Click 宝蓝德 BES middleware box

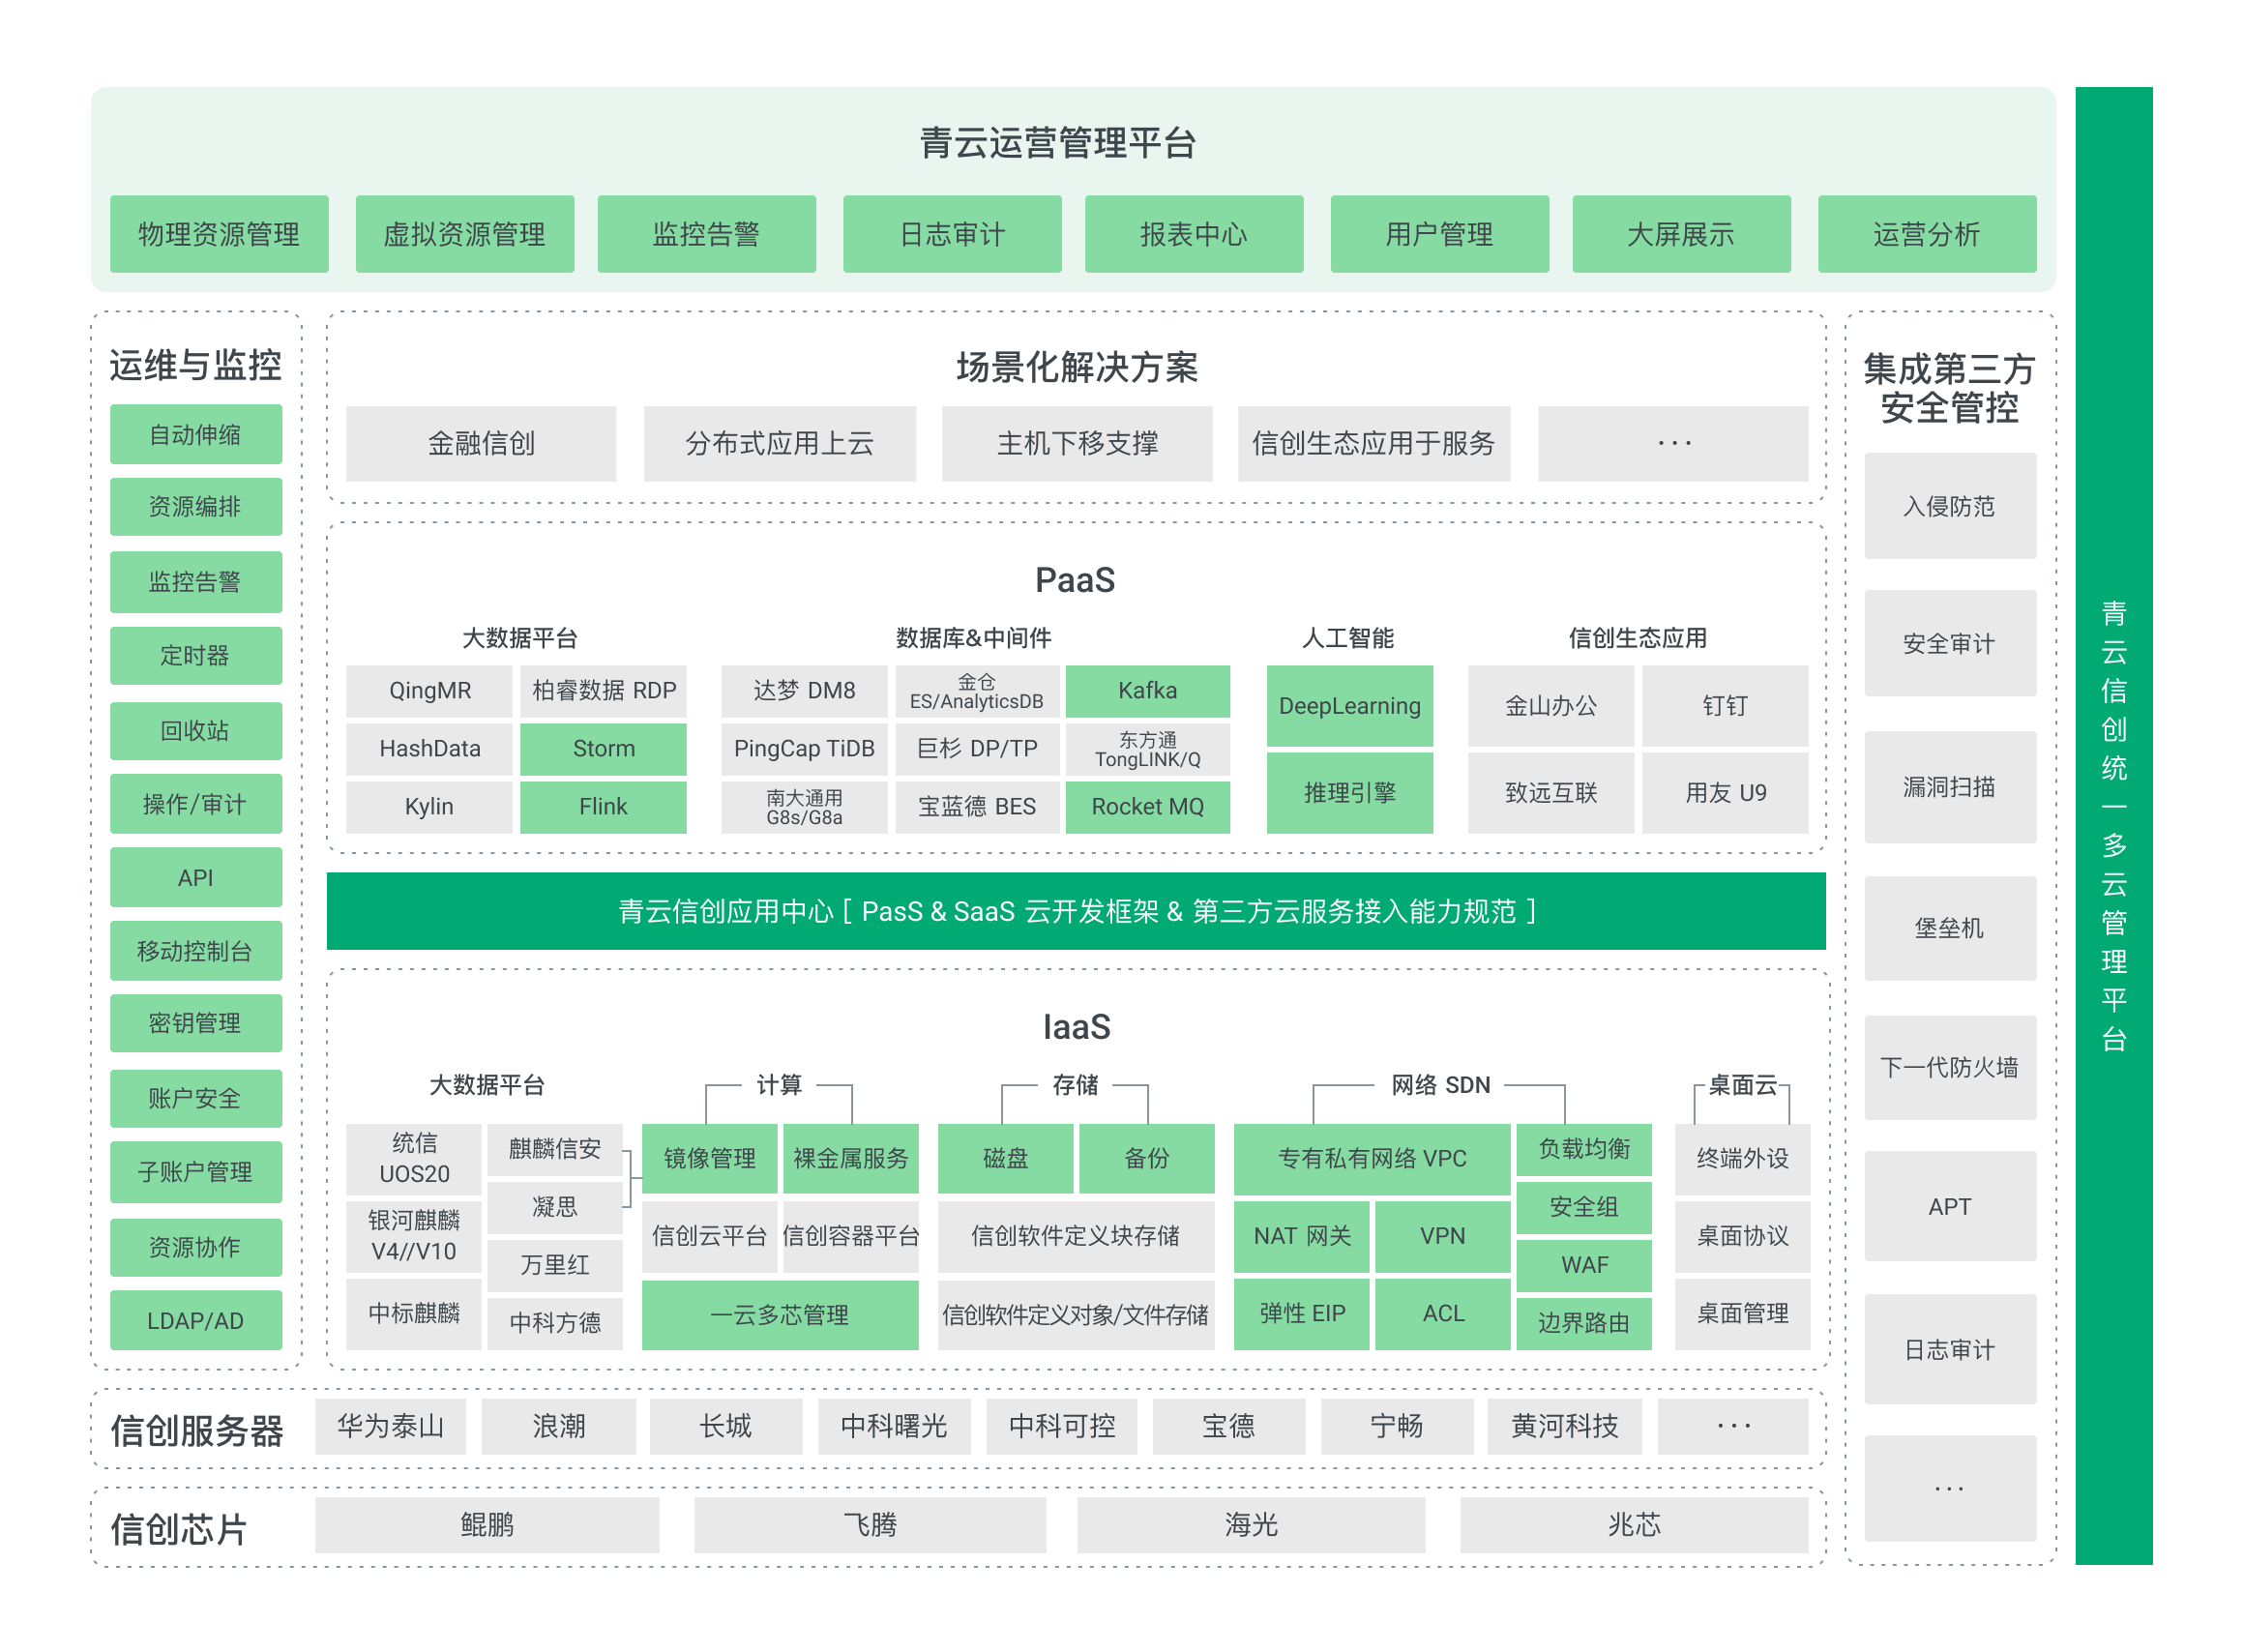pos(977,806)
